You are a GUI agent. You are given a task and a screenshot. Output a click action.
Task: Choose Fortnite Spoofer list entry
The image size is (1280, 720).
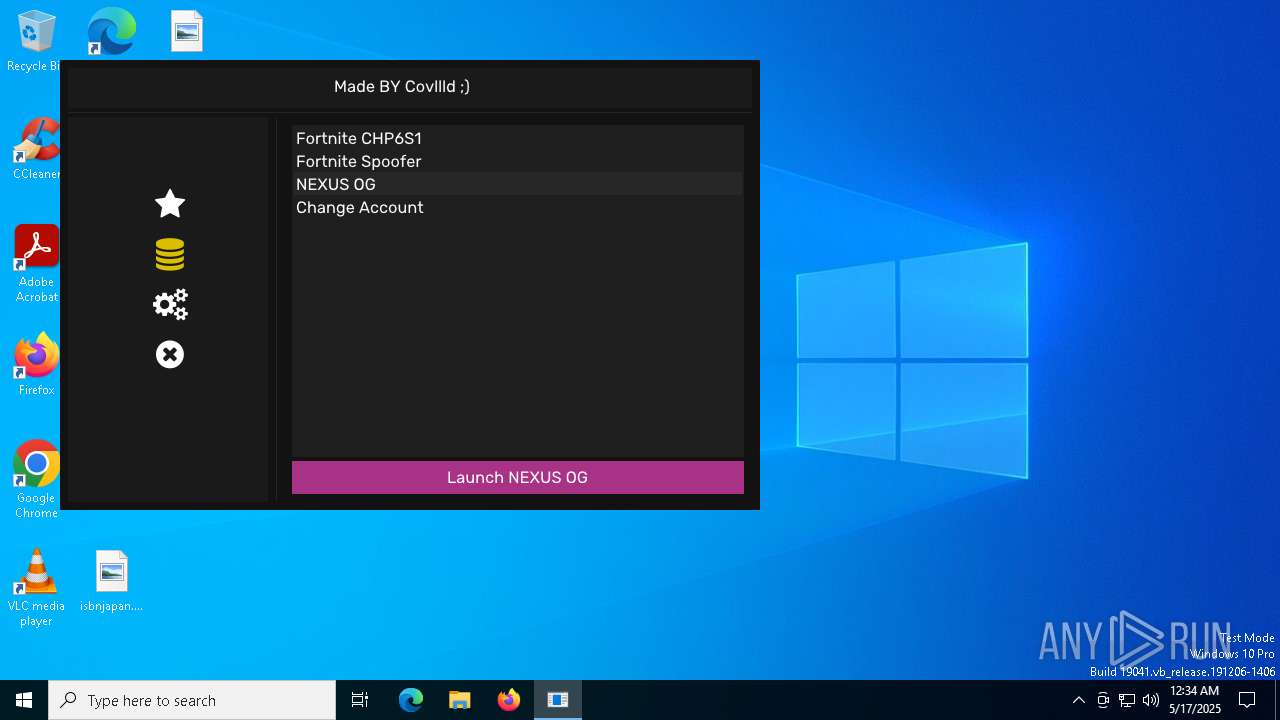(517, 161)
